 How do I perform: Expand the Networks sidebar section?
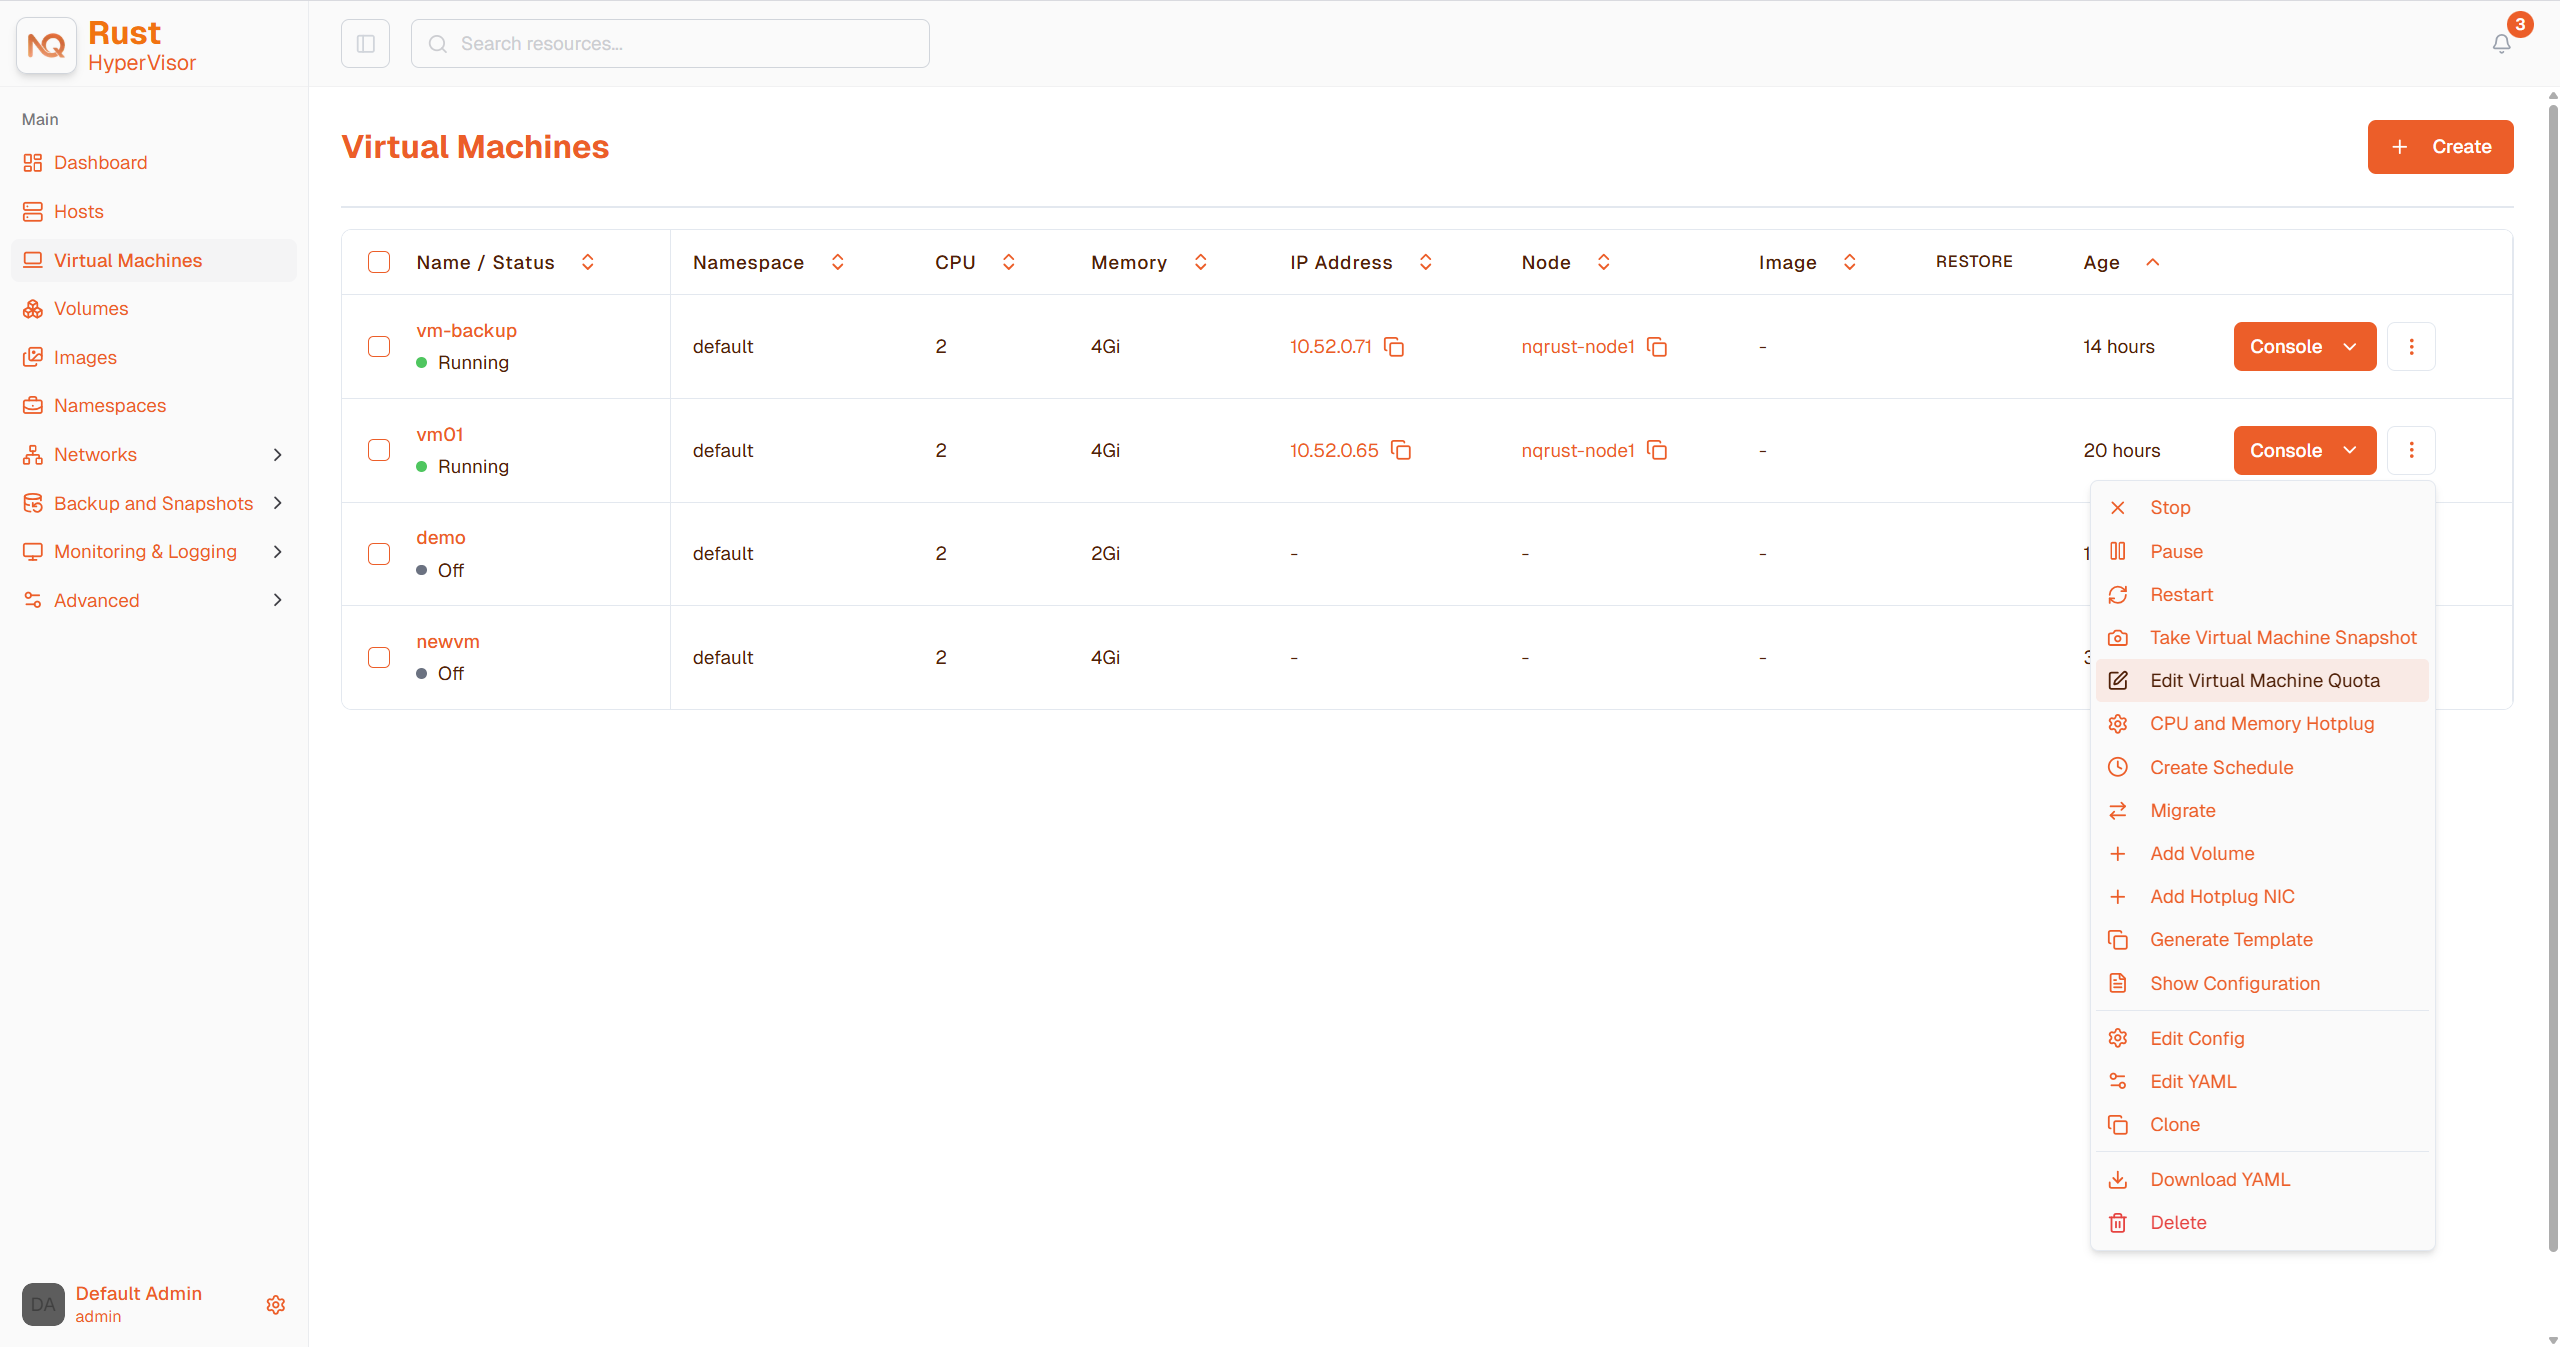pyautogui.click(x=277, y=455)
